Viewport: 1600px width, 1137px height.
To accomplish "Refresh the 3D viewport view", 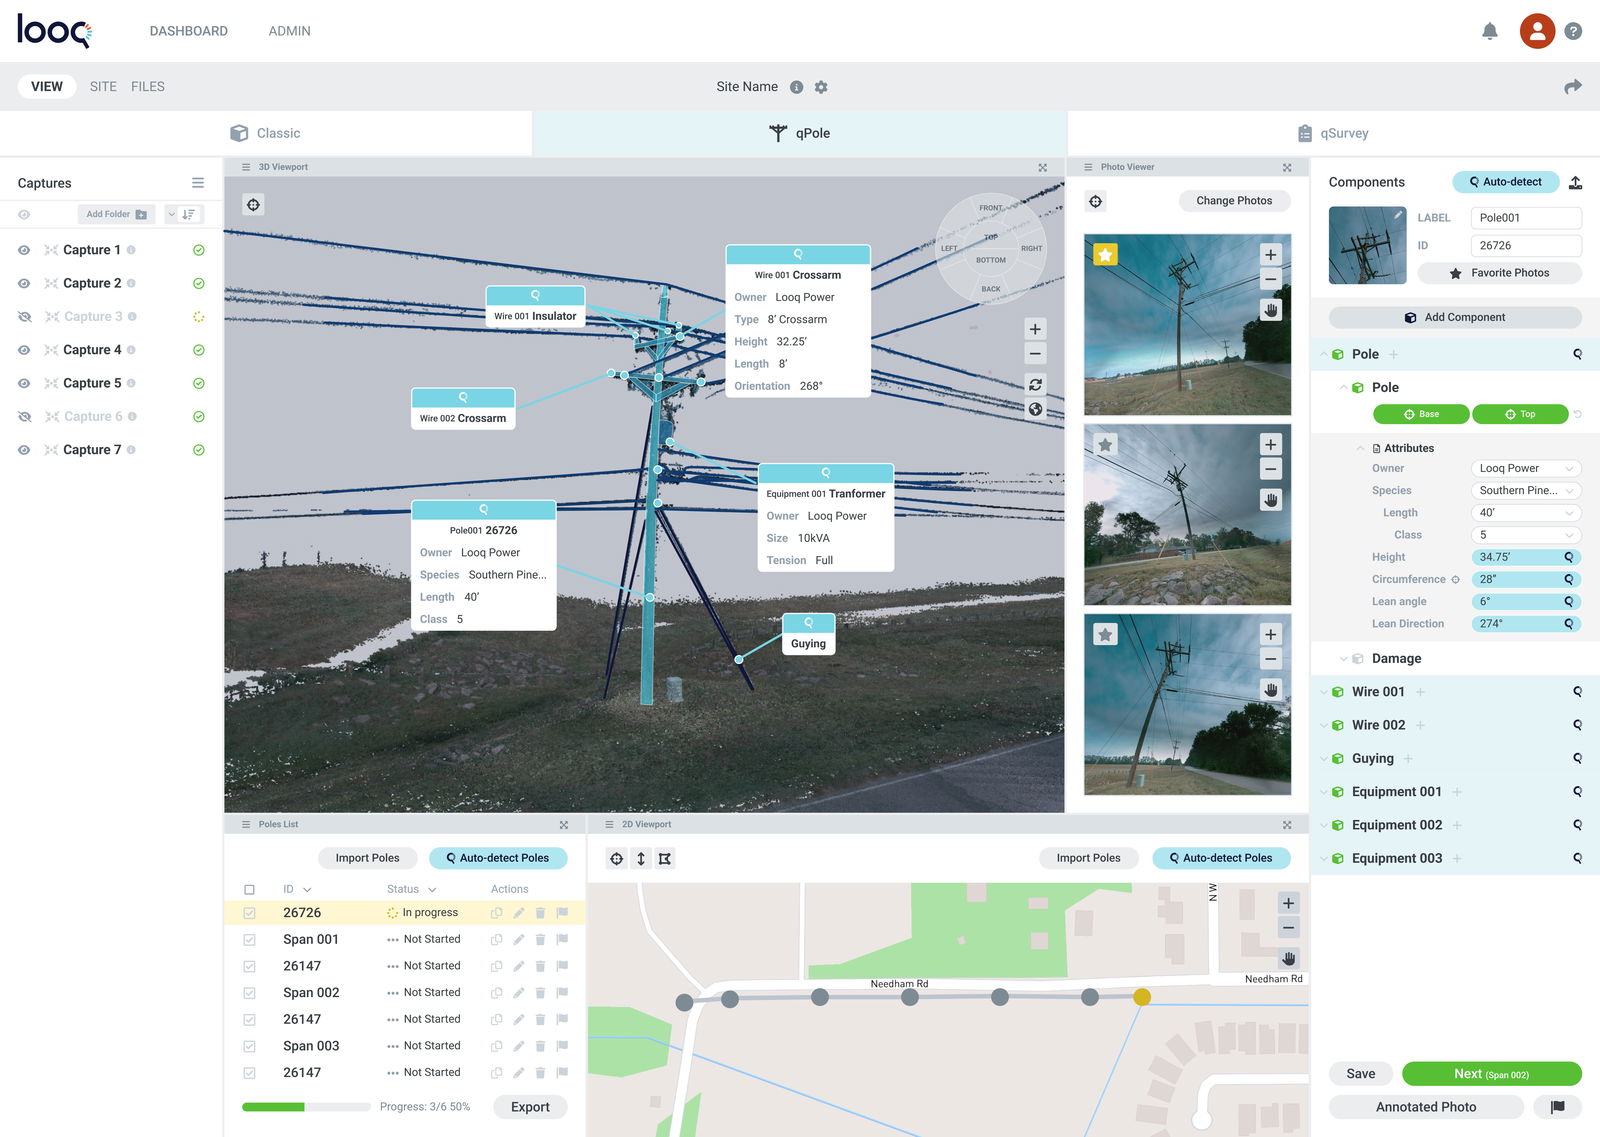I will [1034, 382].
